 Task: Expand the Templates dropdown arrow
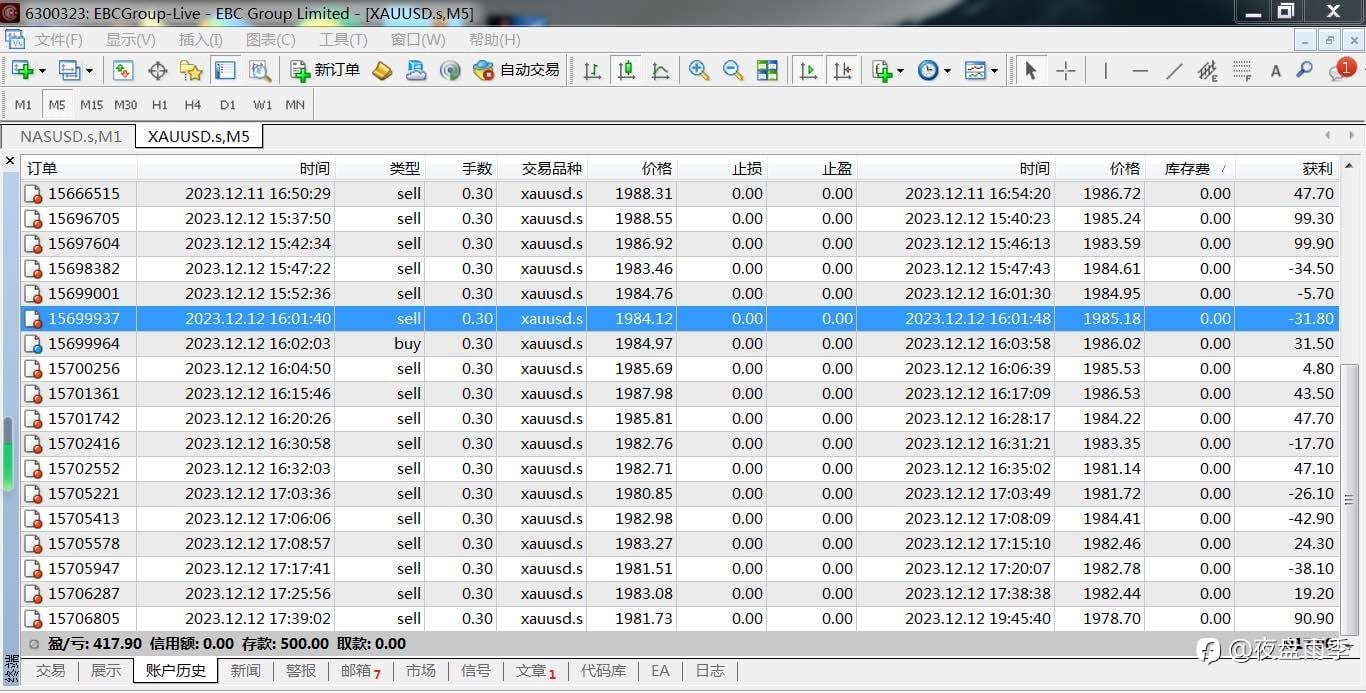[x=994, y=71]
